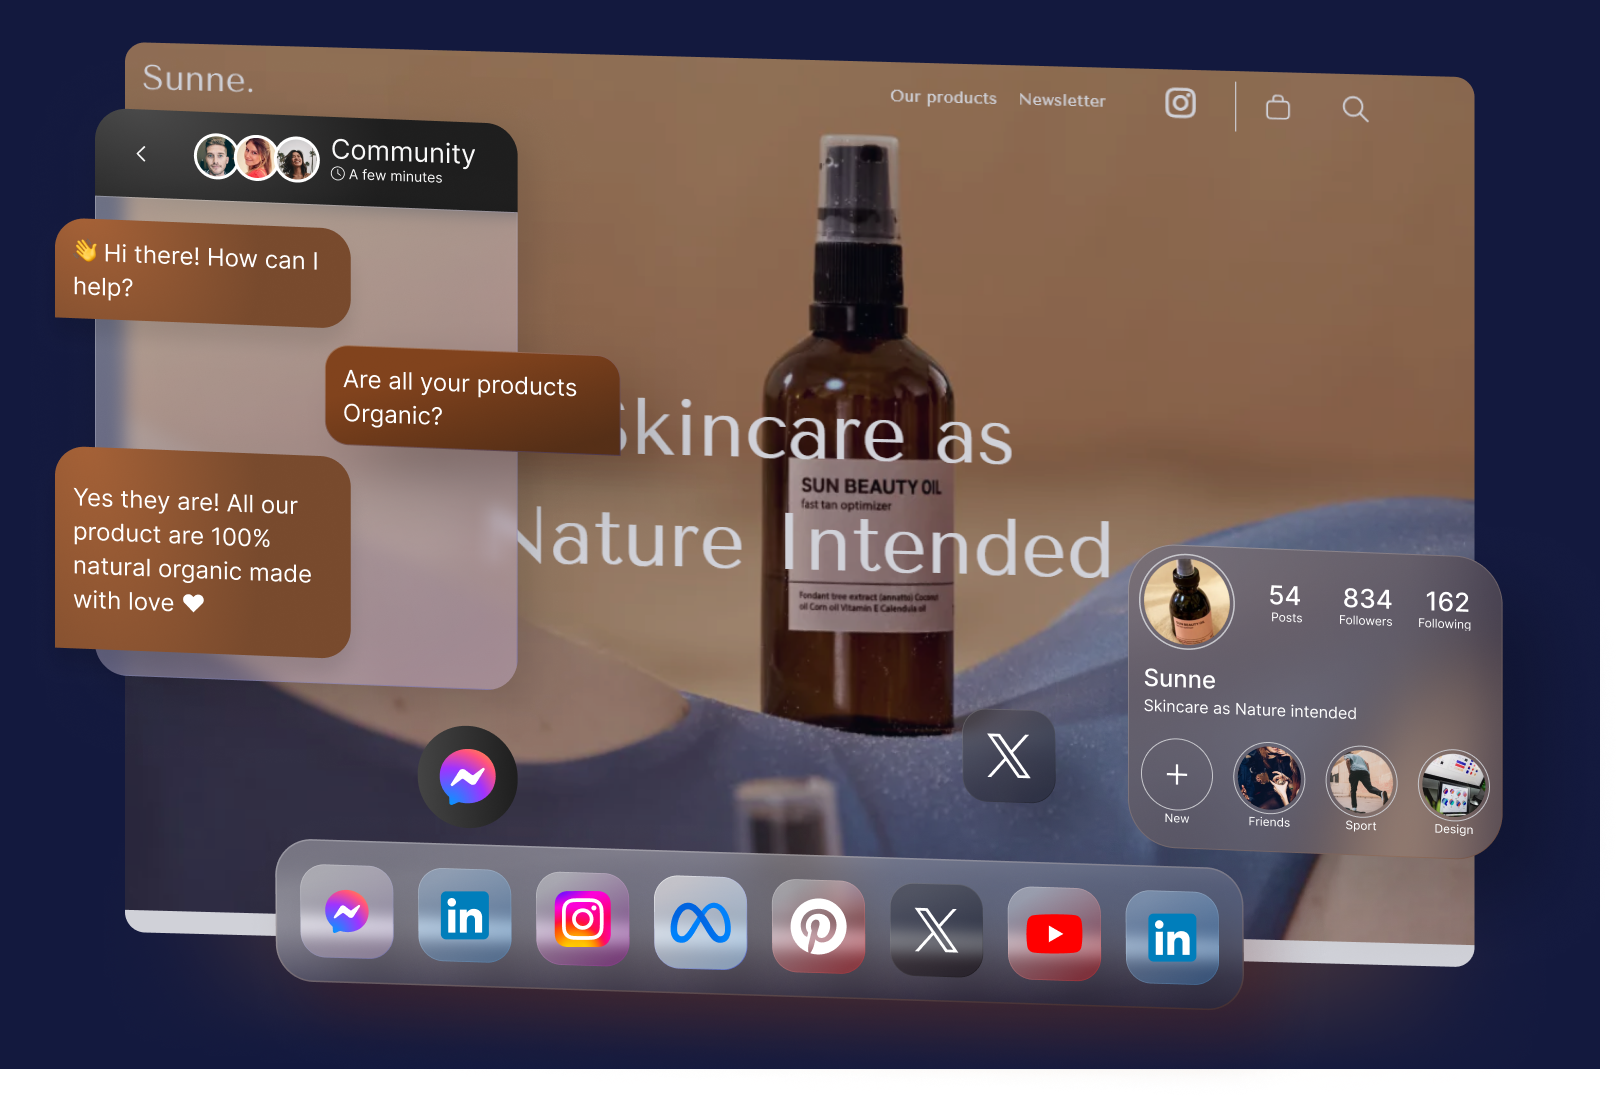The image size is (1623, 1104).
Task: Select 'Yes they are!' reply message
Action: [202, 553]
